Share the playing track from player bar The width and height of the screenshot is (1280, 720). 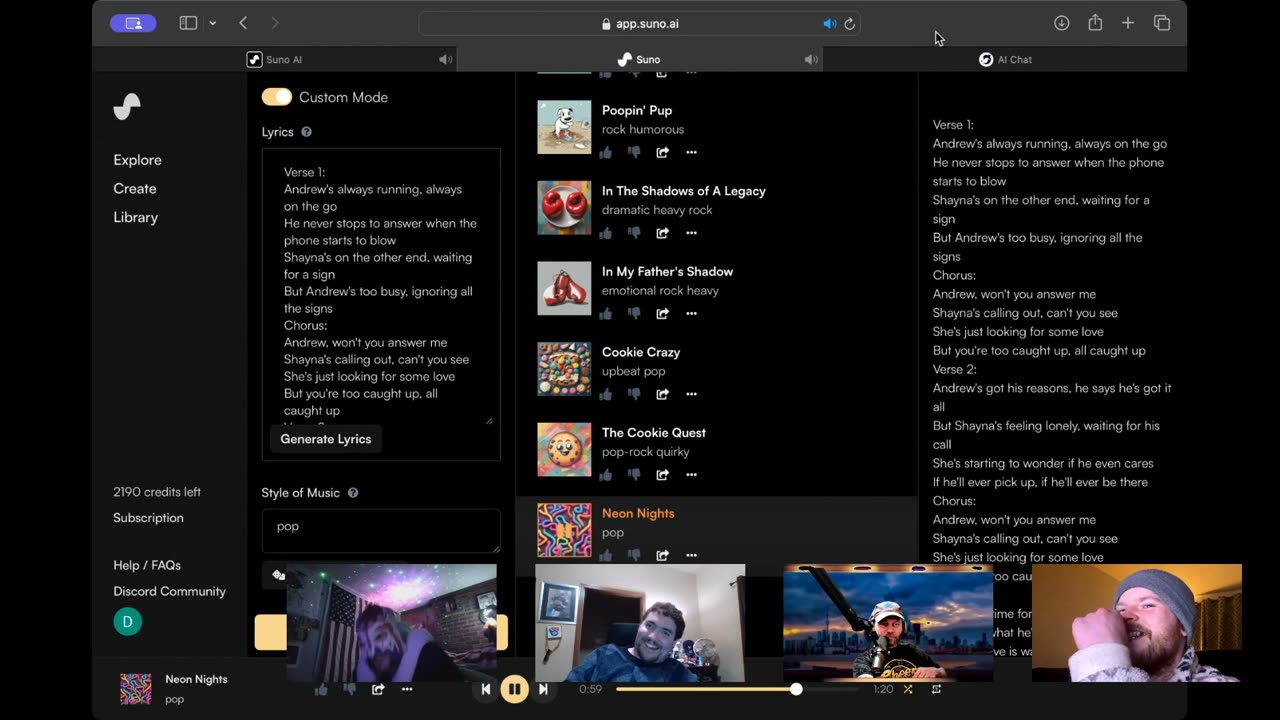378,689
